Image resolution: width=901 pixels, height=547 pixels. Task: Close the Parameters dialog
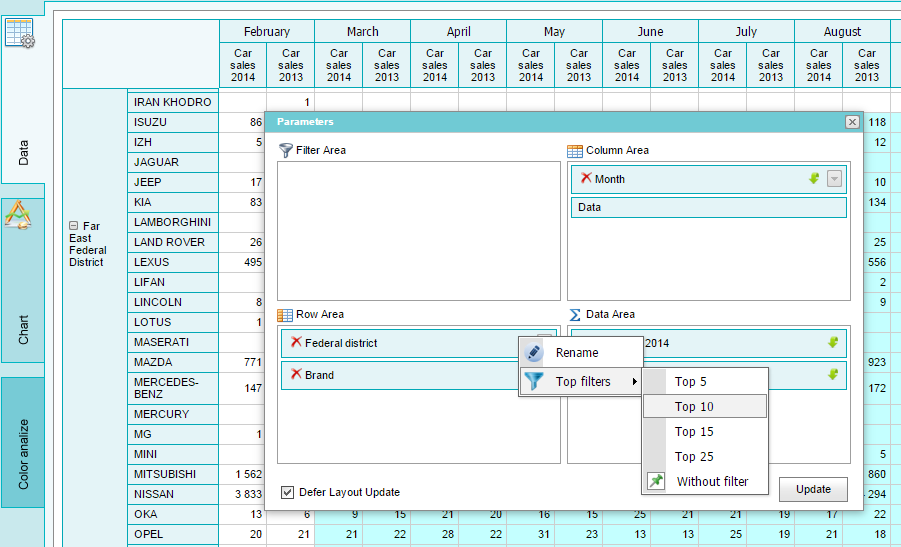tap(852, 122)
